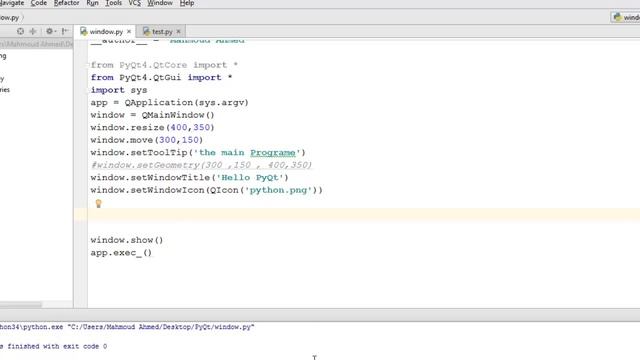Click the 'Hello PyQt' string in setWindowTitle
Screen dimensions: 640x360
pos(249,178)
